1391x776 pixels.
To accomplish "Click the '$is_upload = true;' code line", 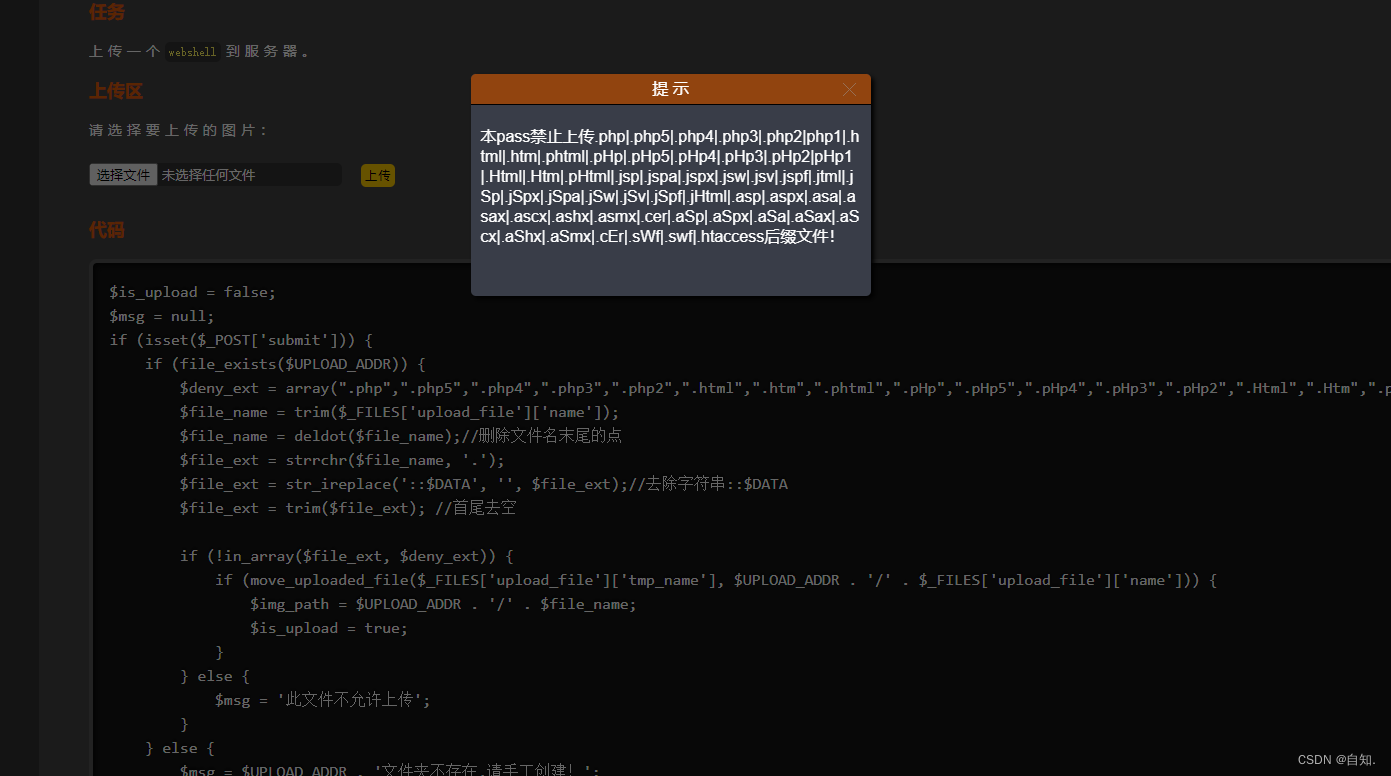I will coord(329,628).
